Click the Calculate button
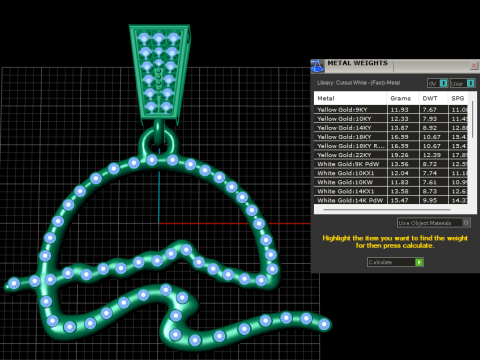 (x=395, y=262)
